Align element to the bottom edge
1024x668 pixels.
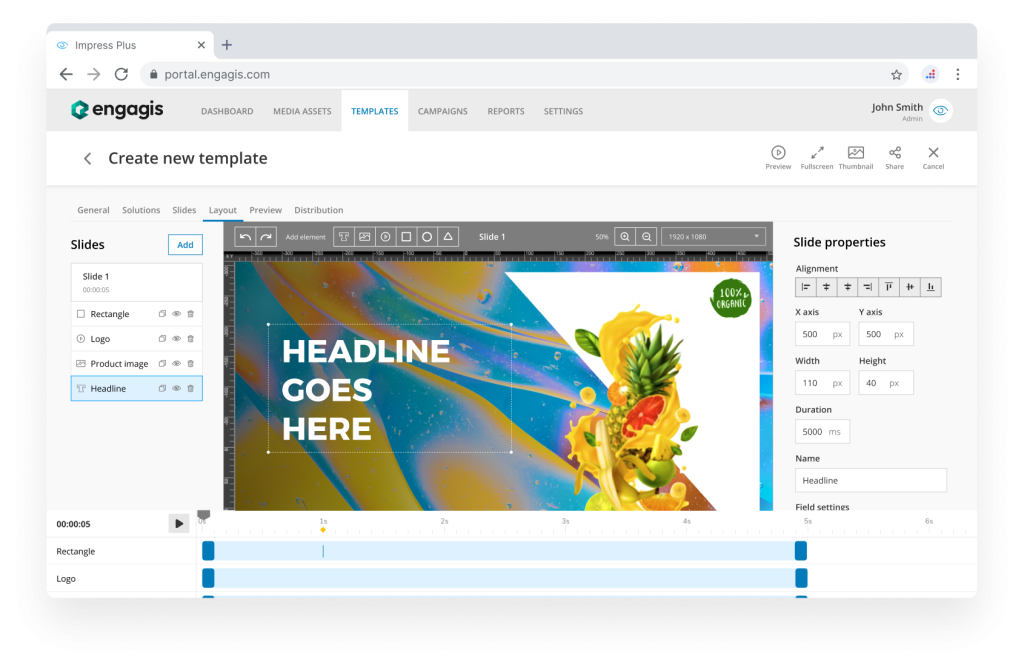(931, 287)
